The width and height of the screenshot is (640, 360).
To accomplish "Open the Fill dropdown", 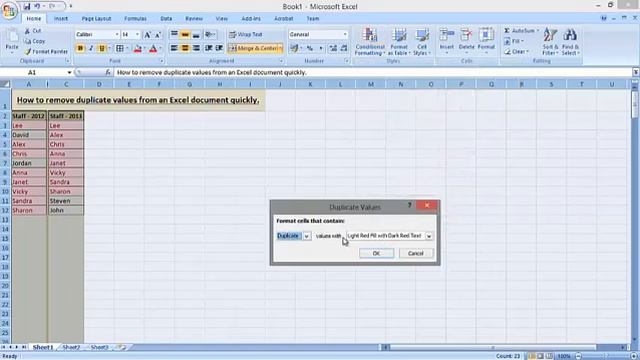I will pyautogui.click(x=514, y=41).
